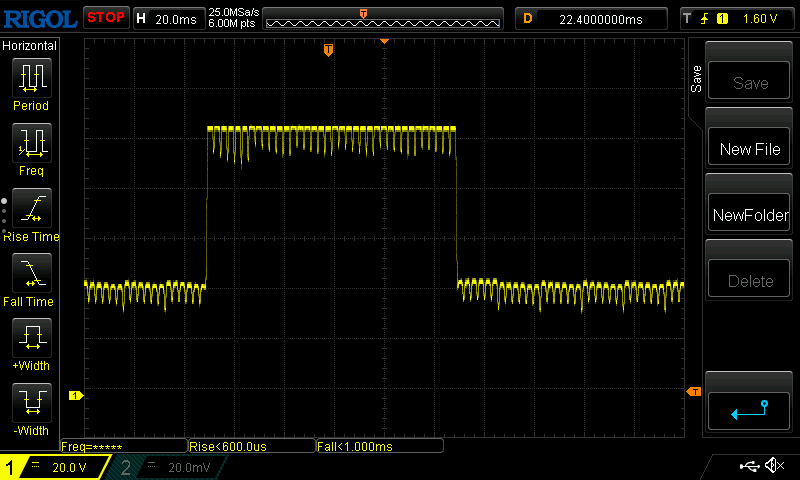Open the Save menu side tab
Image resolution: width=800 pixels, height=480 pixels.
pyautogui.click(x=696, y=79)
